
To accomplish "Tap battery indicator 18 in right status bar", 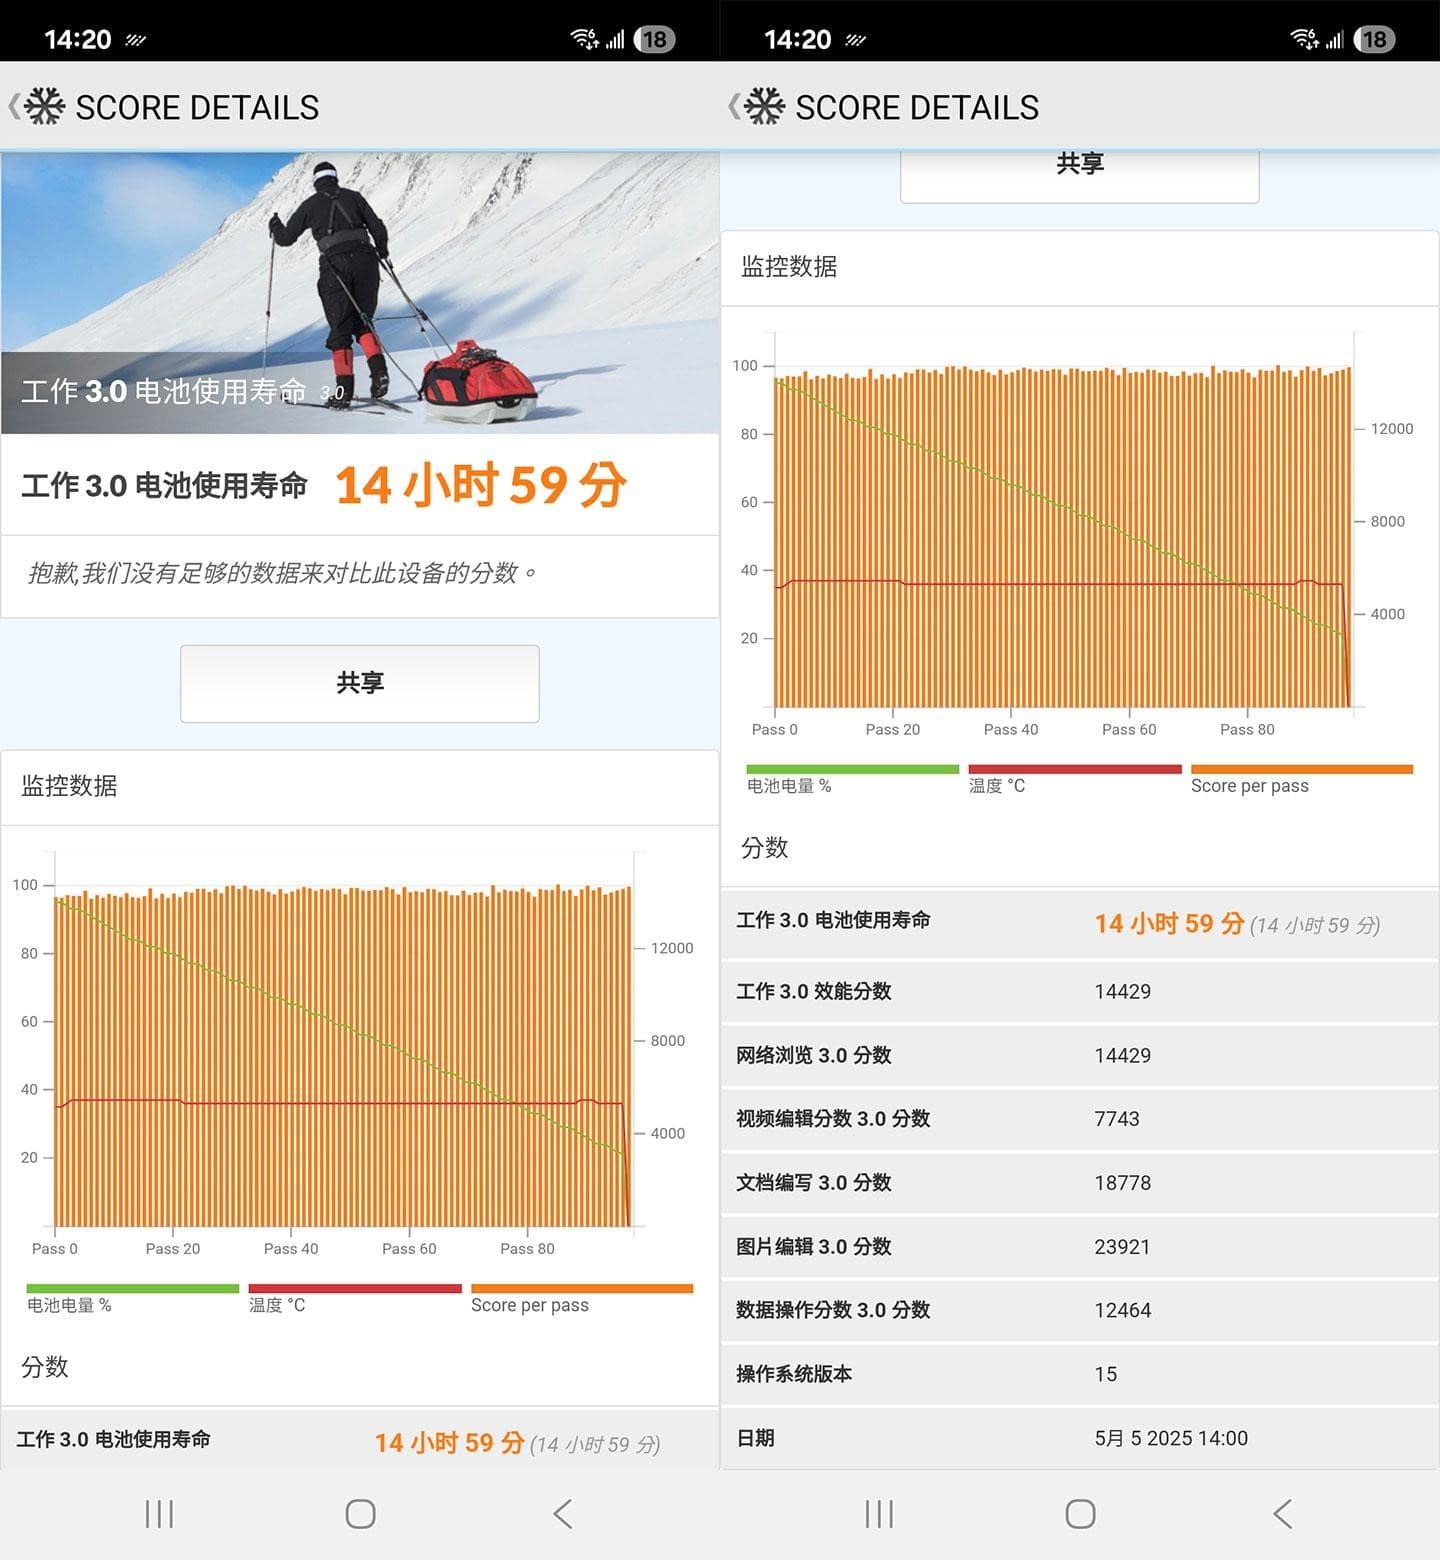I will click(x=1375, y=39).
